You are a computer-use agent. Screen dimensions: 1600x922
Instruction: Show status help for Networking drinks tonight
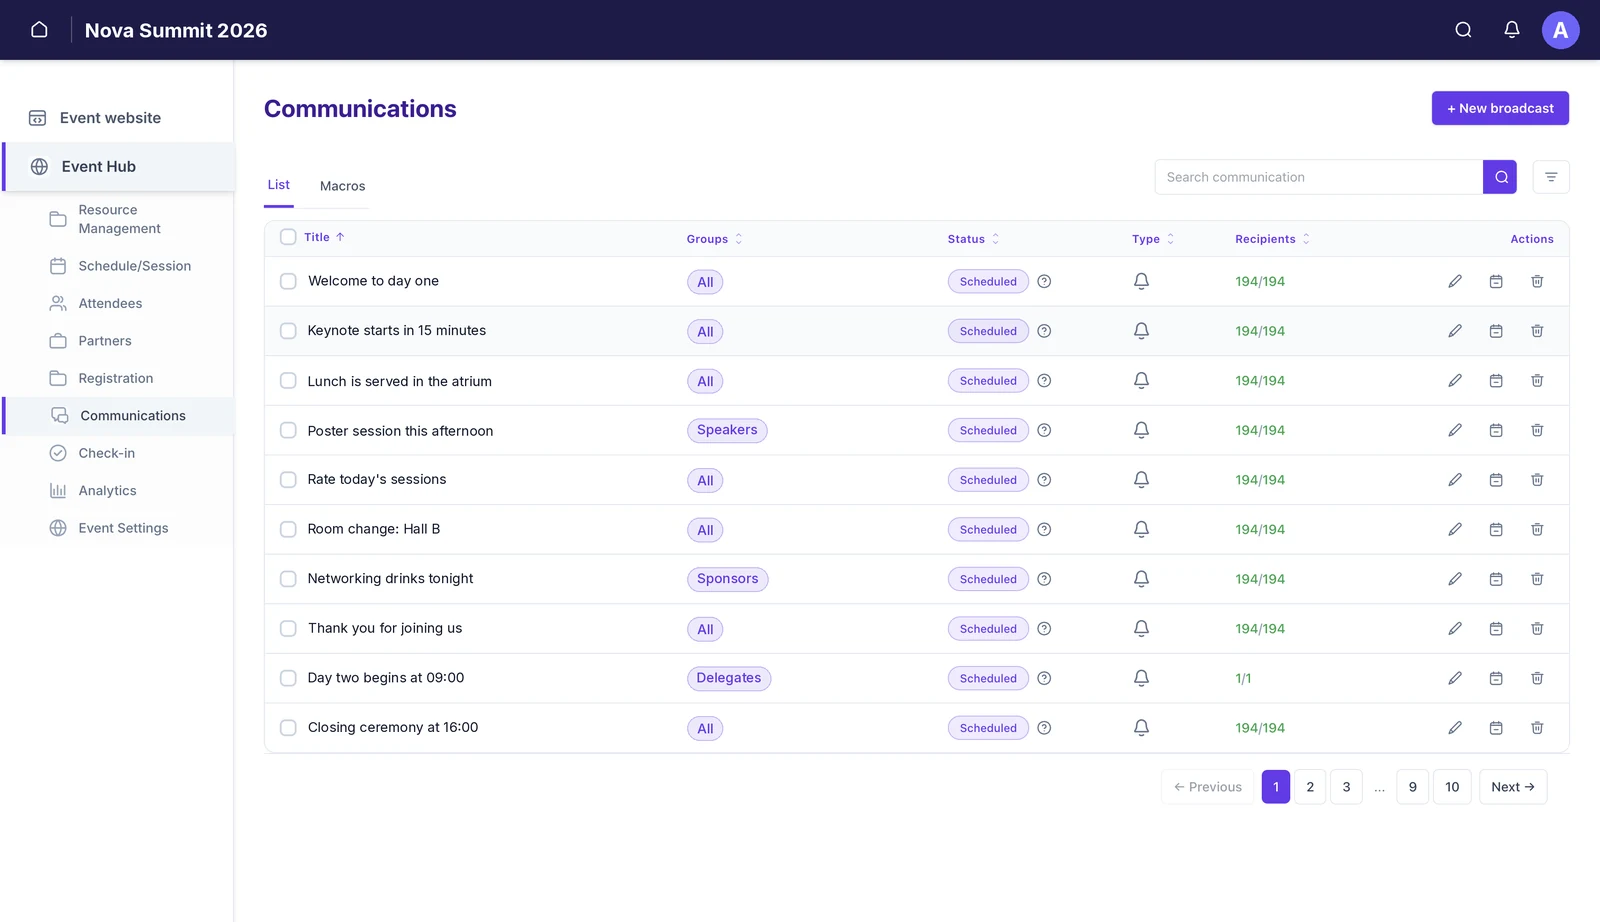point(1044,579)
